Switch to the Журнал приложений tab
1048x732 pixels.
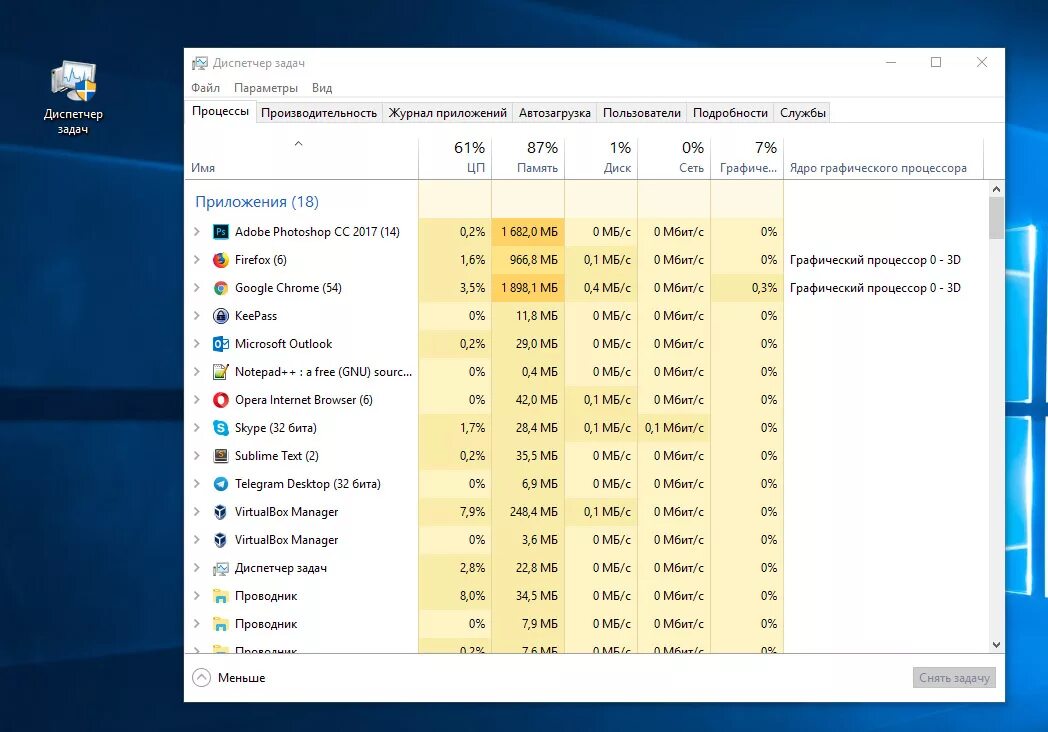pos(448,113)
